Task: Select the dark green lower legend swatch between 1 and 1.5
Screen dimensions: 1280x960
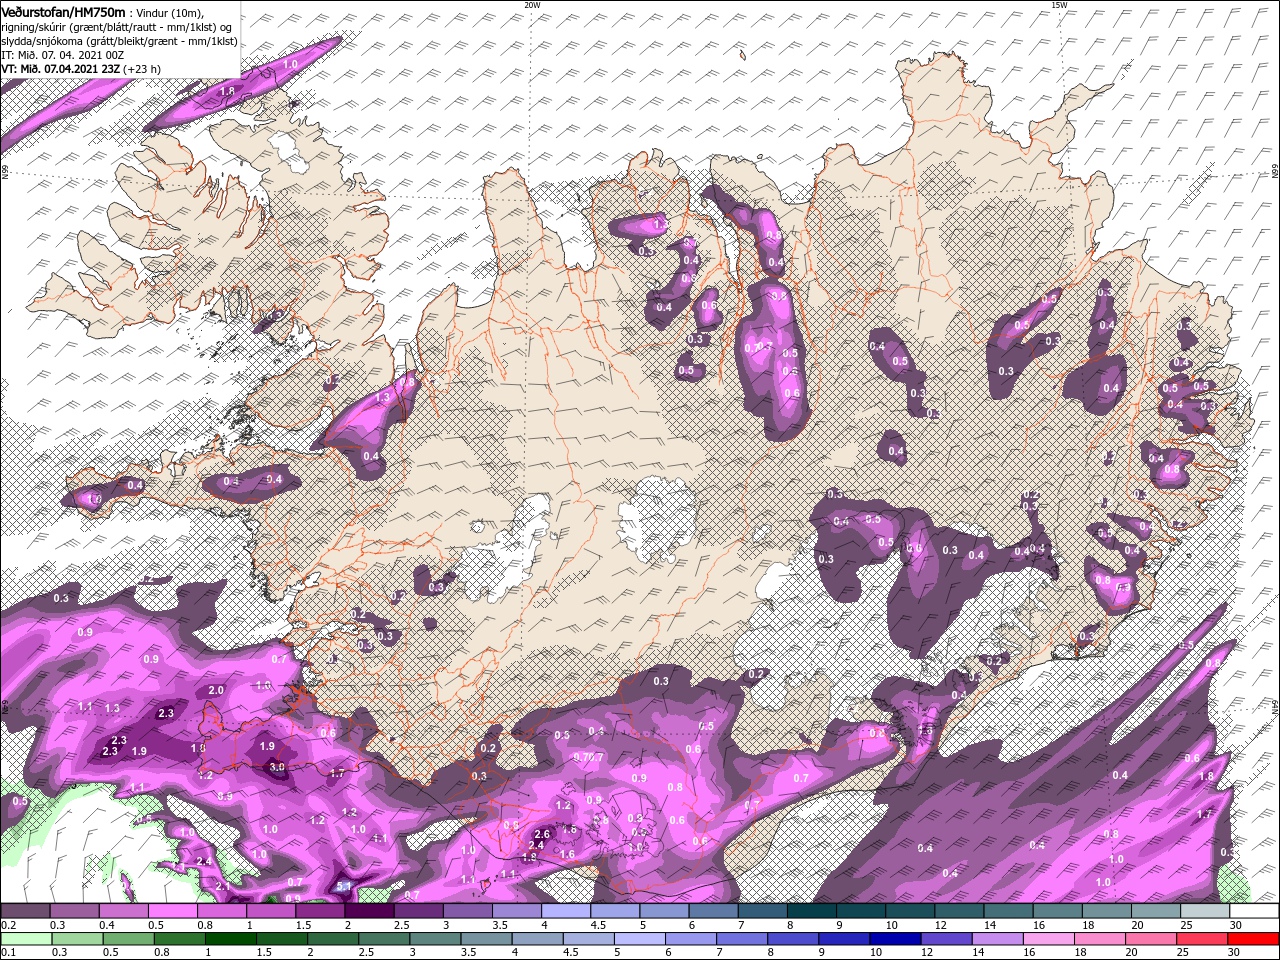Action: click(231, 938)
